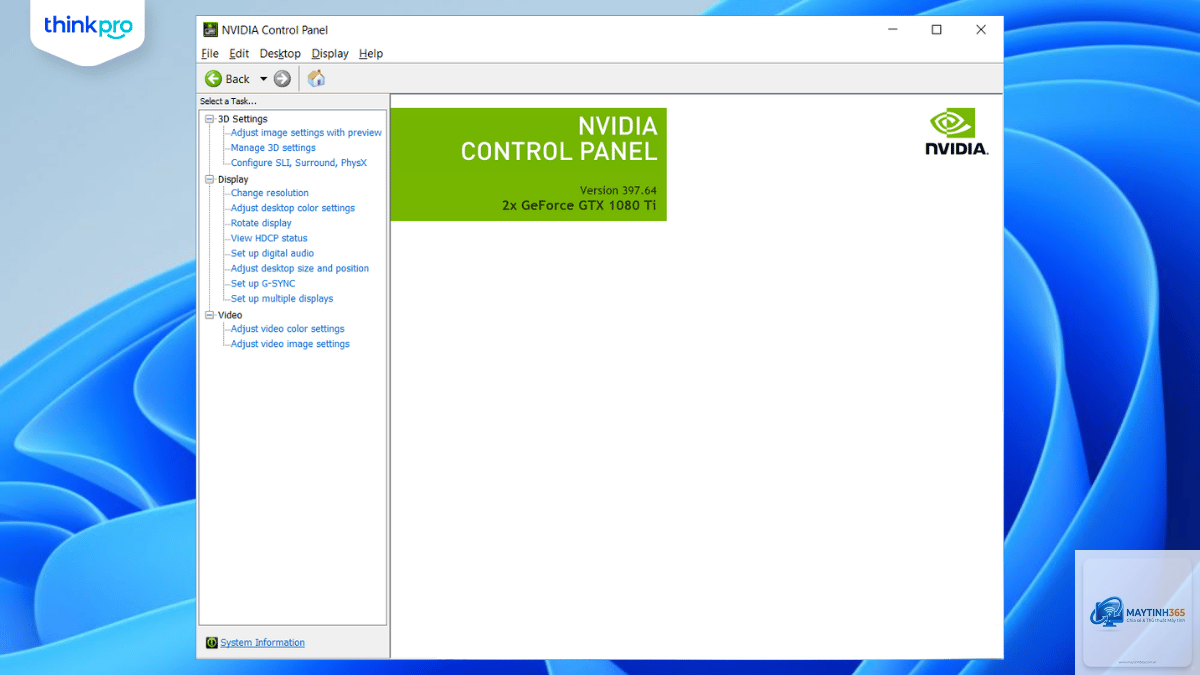Open Adjust desktop color settings
Viewport: 1200px width, 675px height.
293,208
